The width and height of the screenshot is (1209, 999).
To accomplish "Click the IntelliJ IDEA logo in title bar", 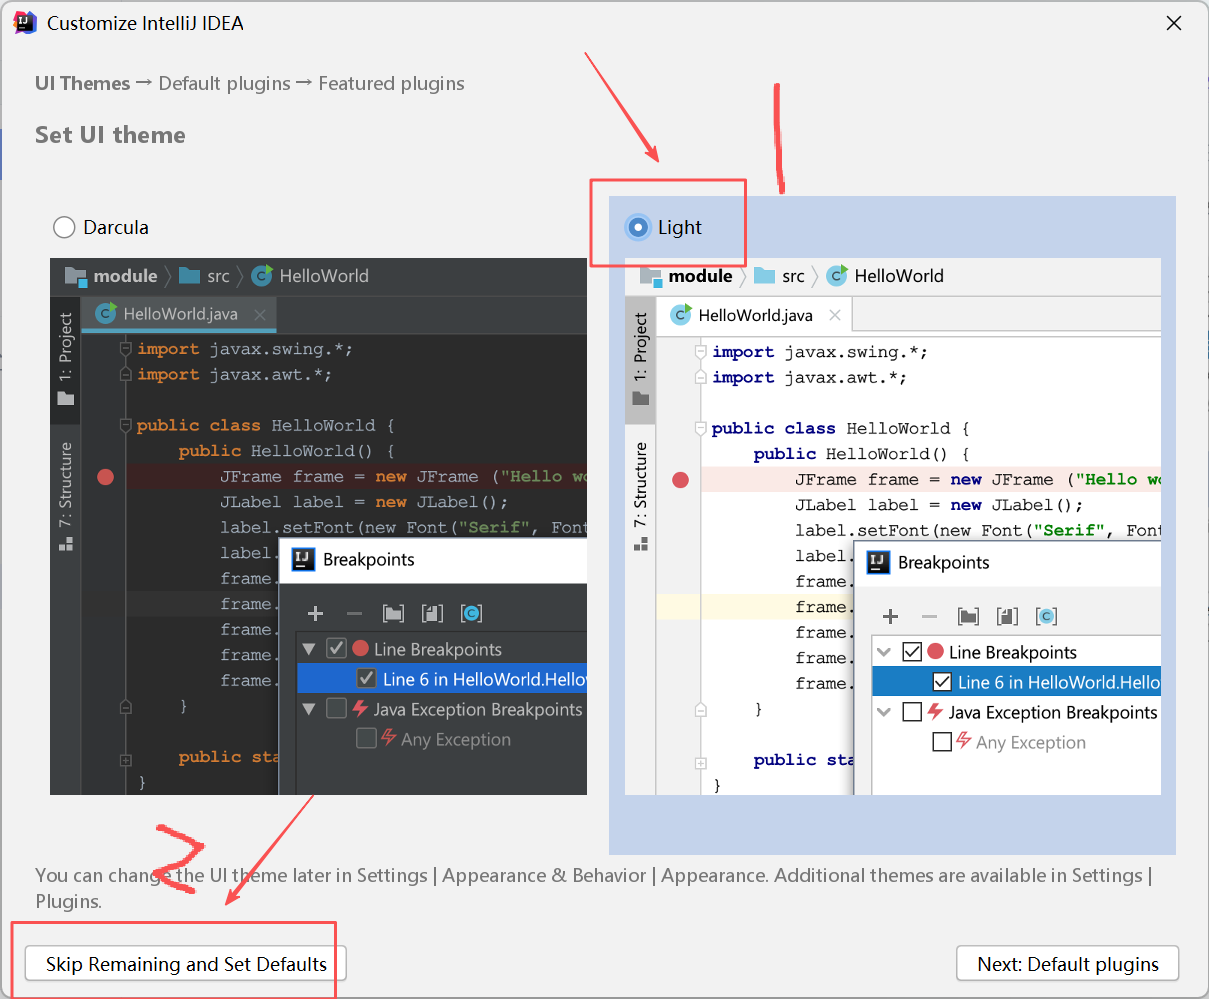I will pyautogui.click(x=25, y=22).
